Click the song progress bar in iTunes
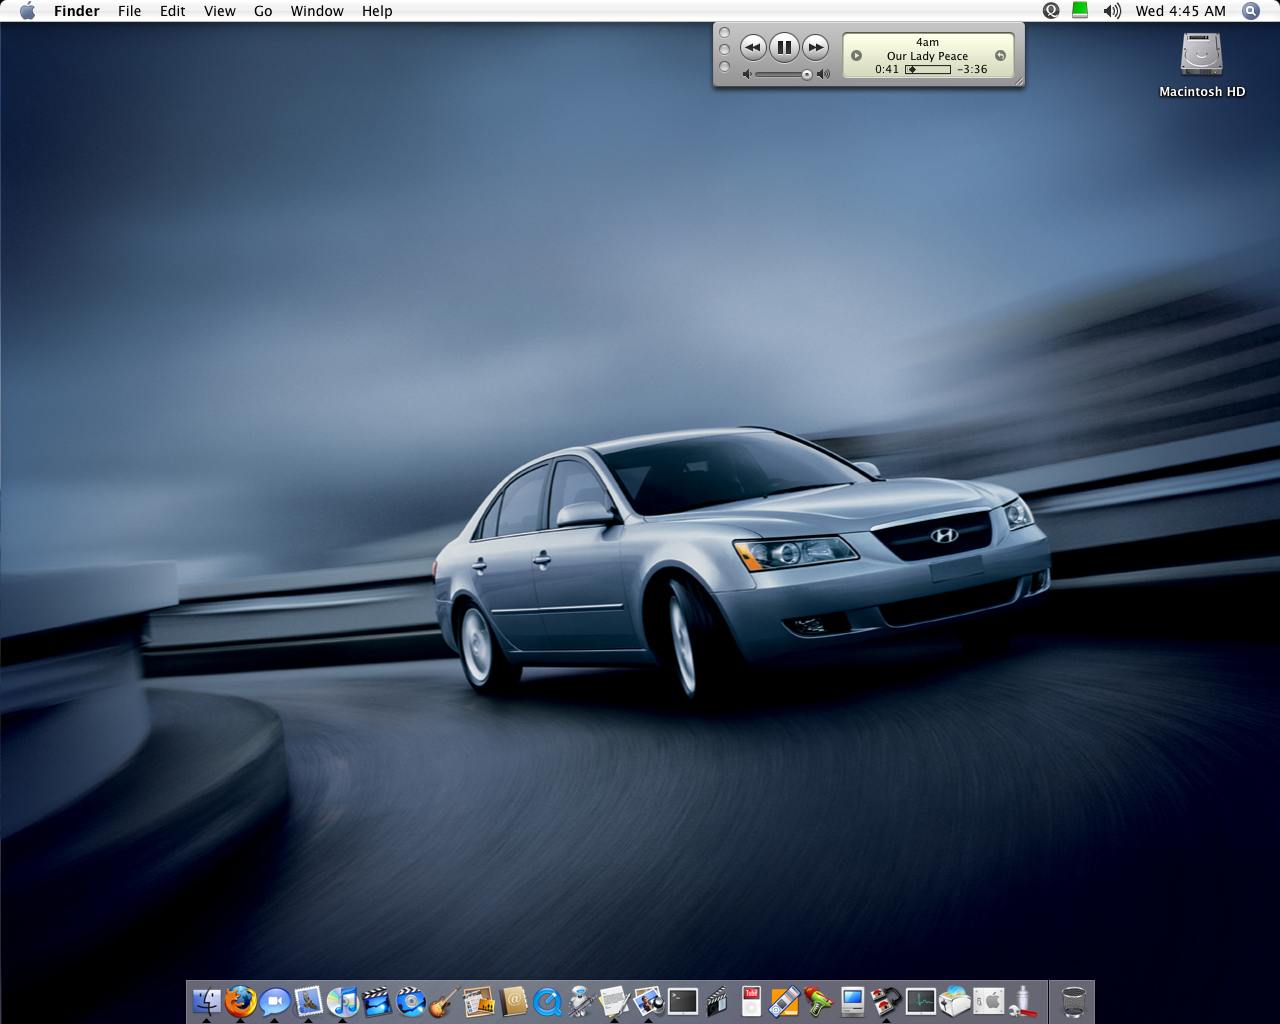The image size is (1280, 1024). click(x=928, y=70)
